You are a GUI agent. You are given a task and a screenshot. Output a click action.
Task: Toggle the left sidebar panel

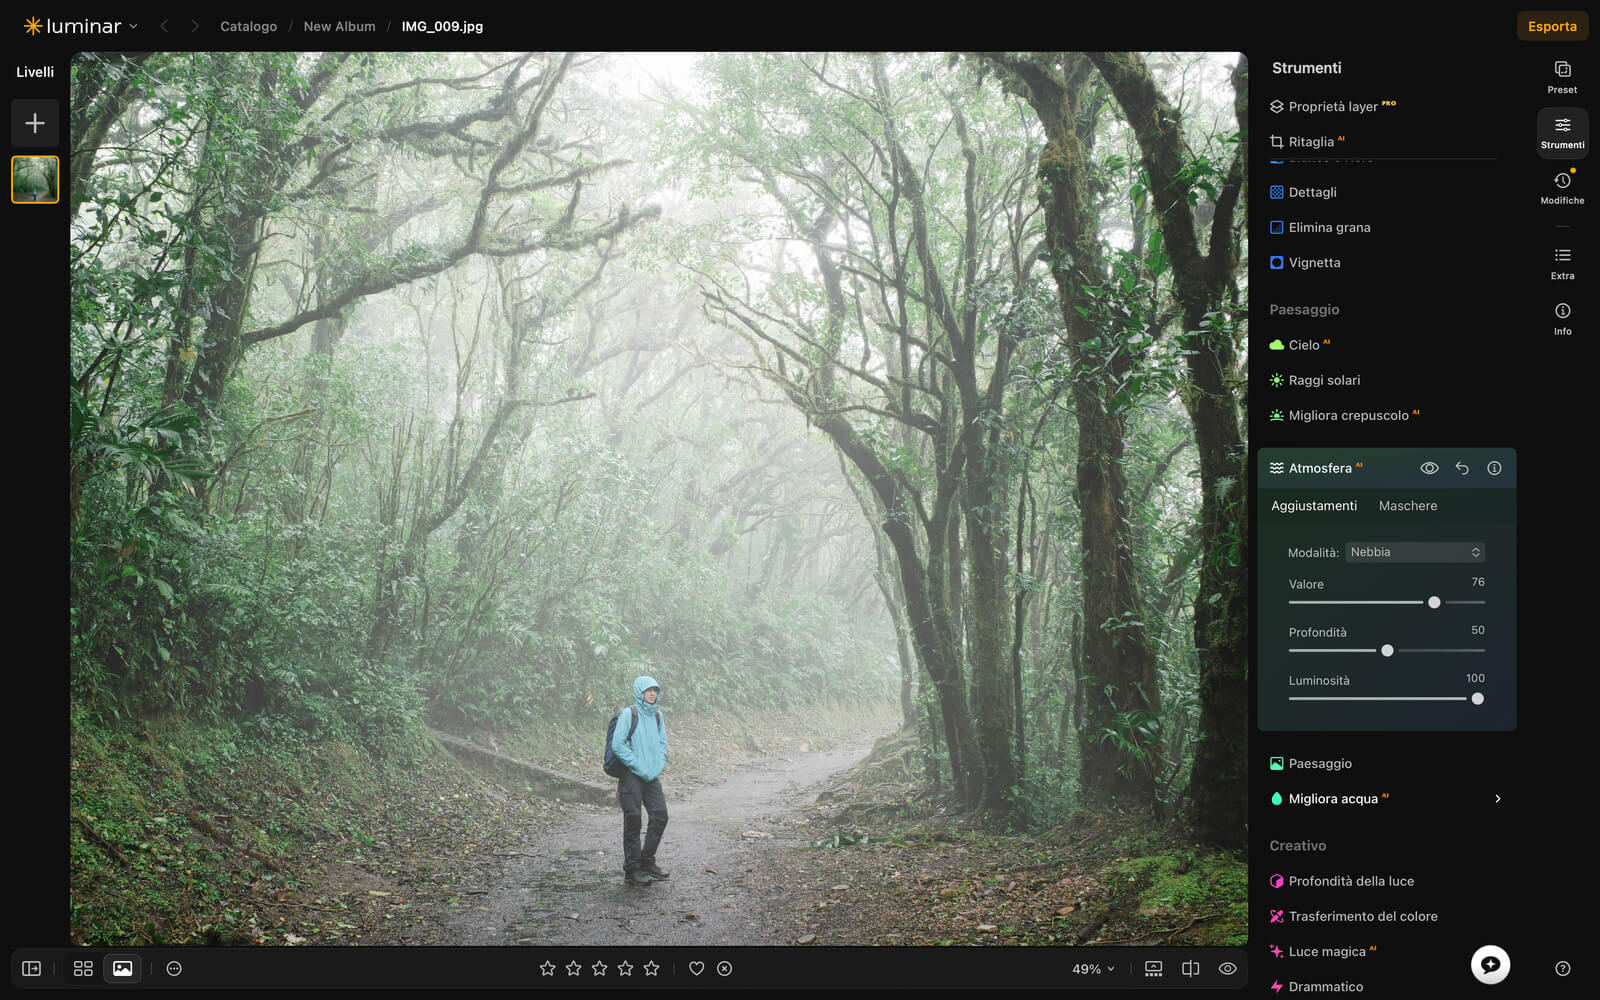click(x=32, y=968)
